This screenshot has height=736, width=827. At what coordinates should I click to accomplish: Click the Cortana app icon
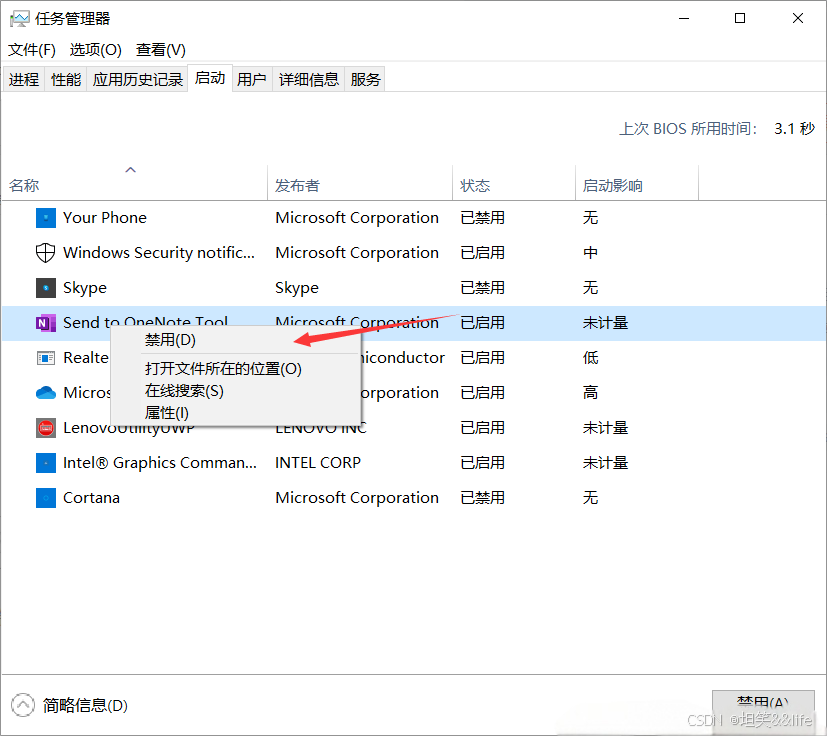pyautogui.click(x=46, y=498)
